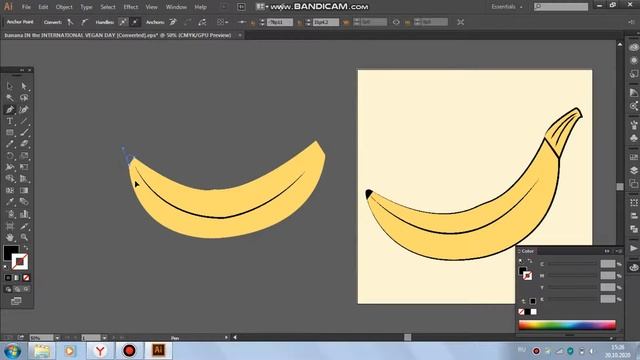
Task: Select the Zoom tool
Action: (24, 237)
